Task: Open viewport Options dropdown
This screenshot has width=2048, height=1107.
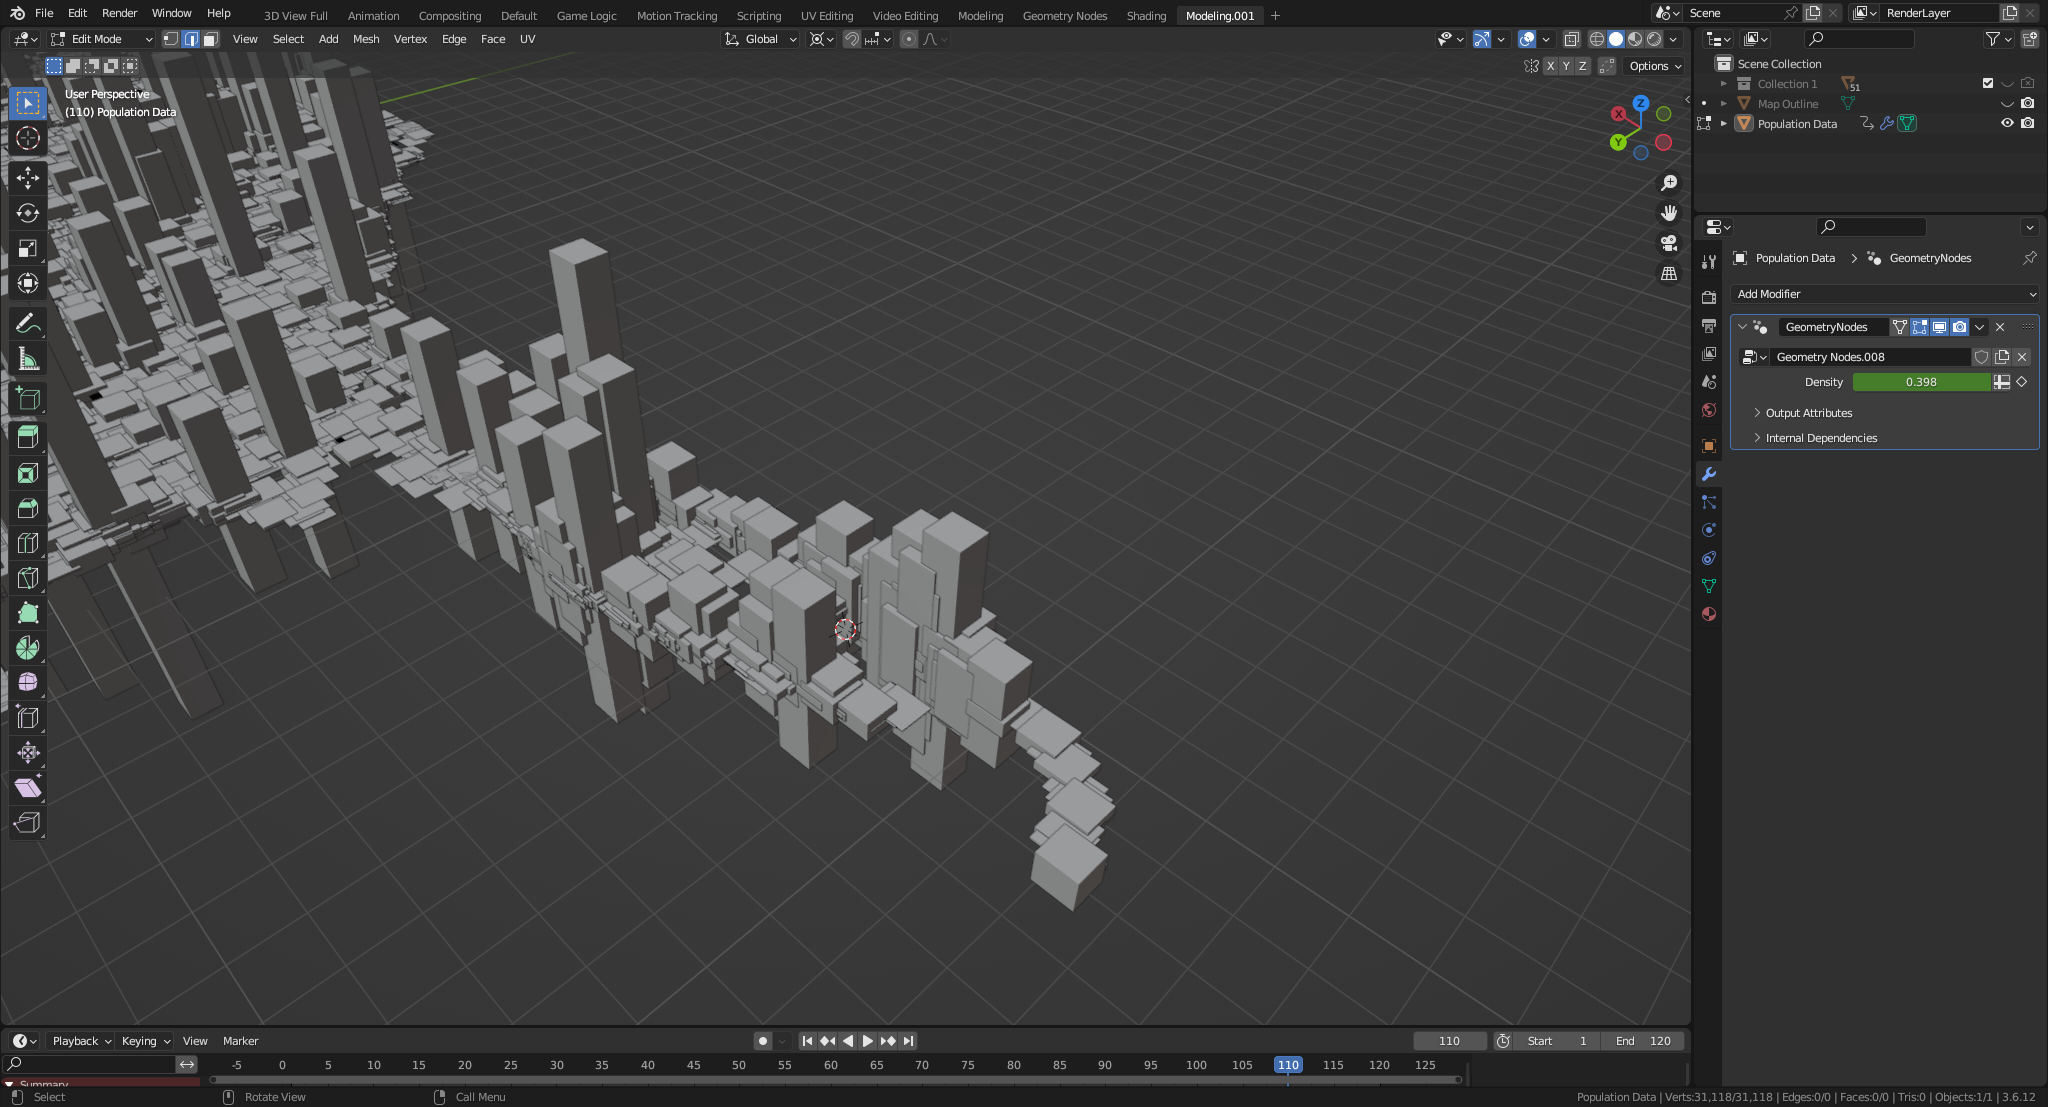Action: tap(1655, 66)
